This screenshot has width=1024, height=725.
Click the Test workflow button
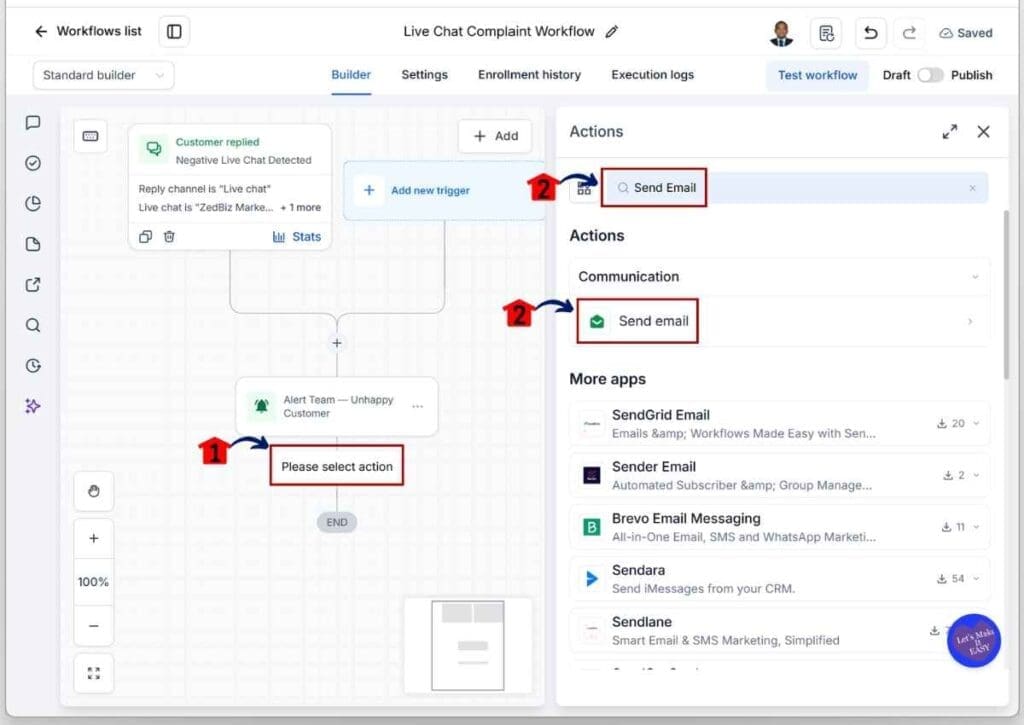pos(817,75)
